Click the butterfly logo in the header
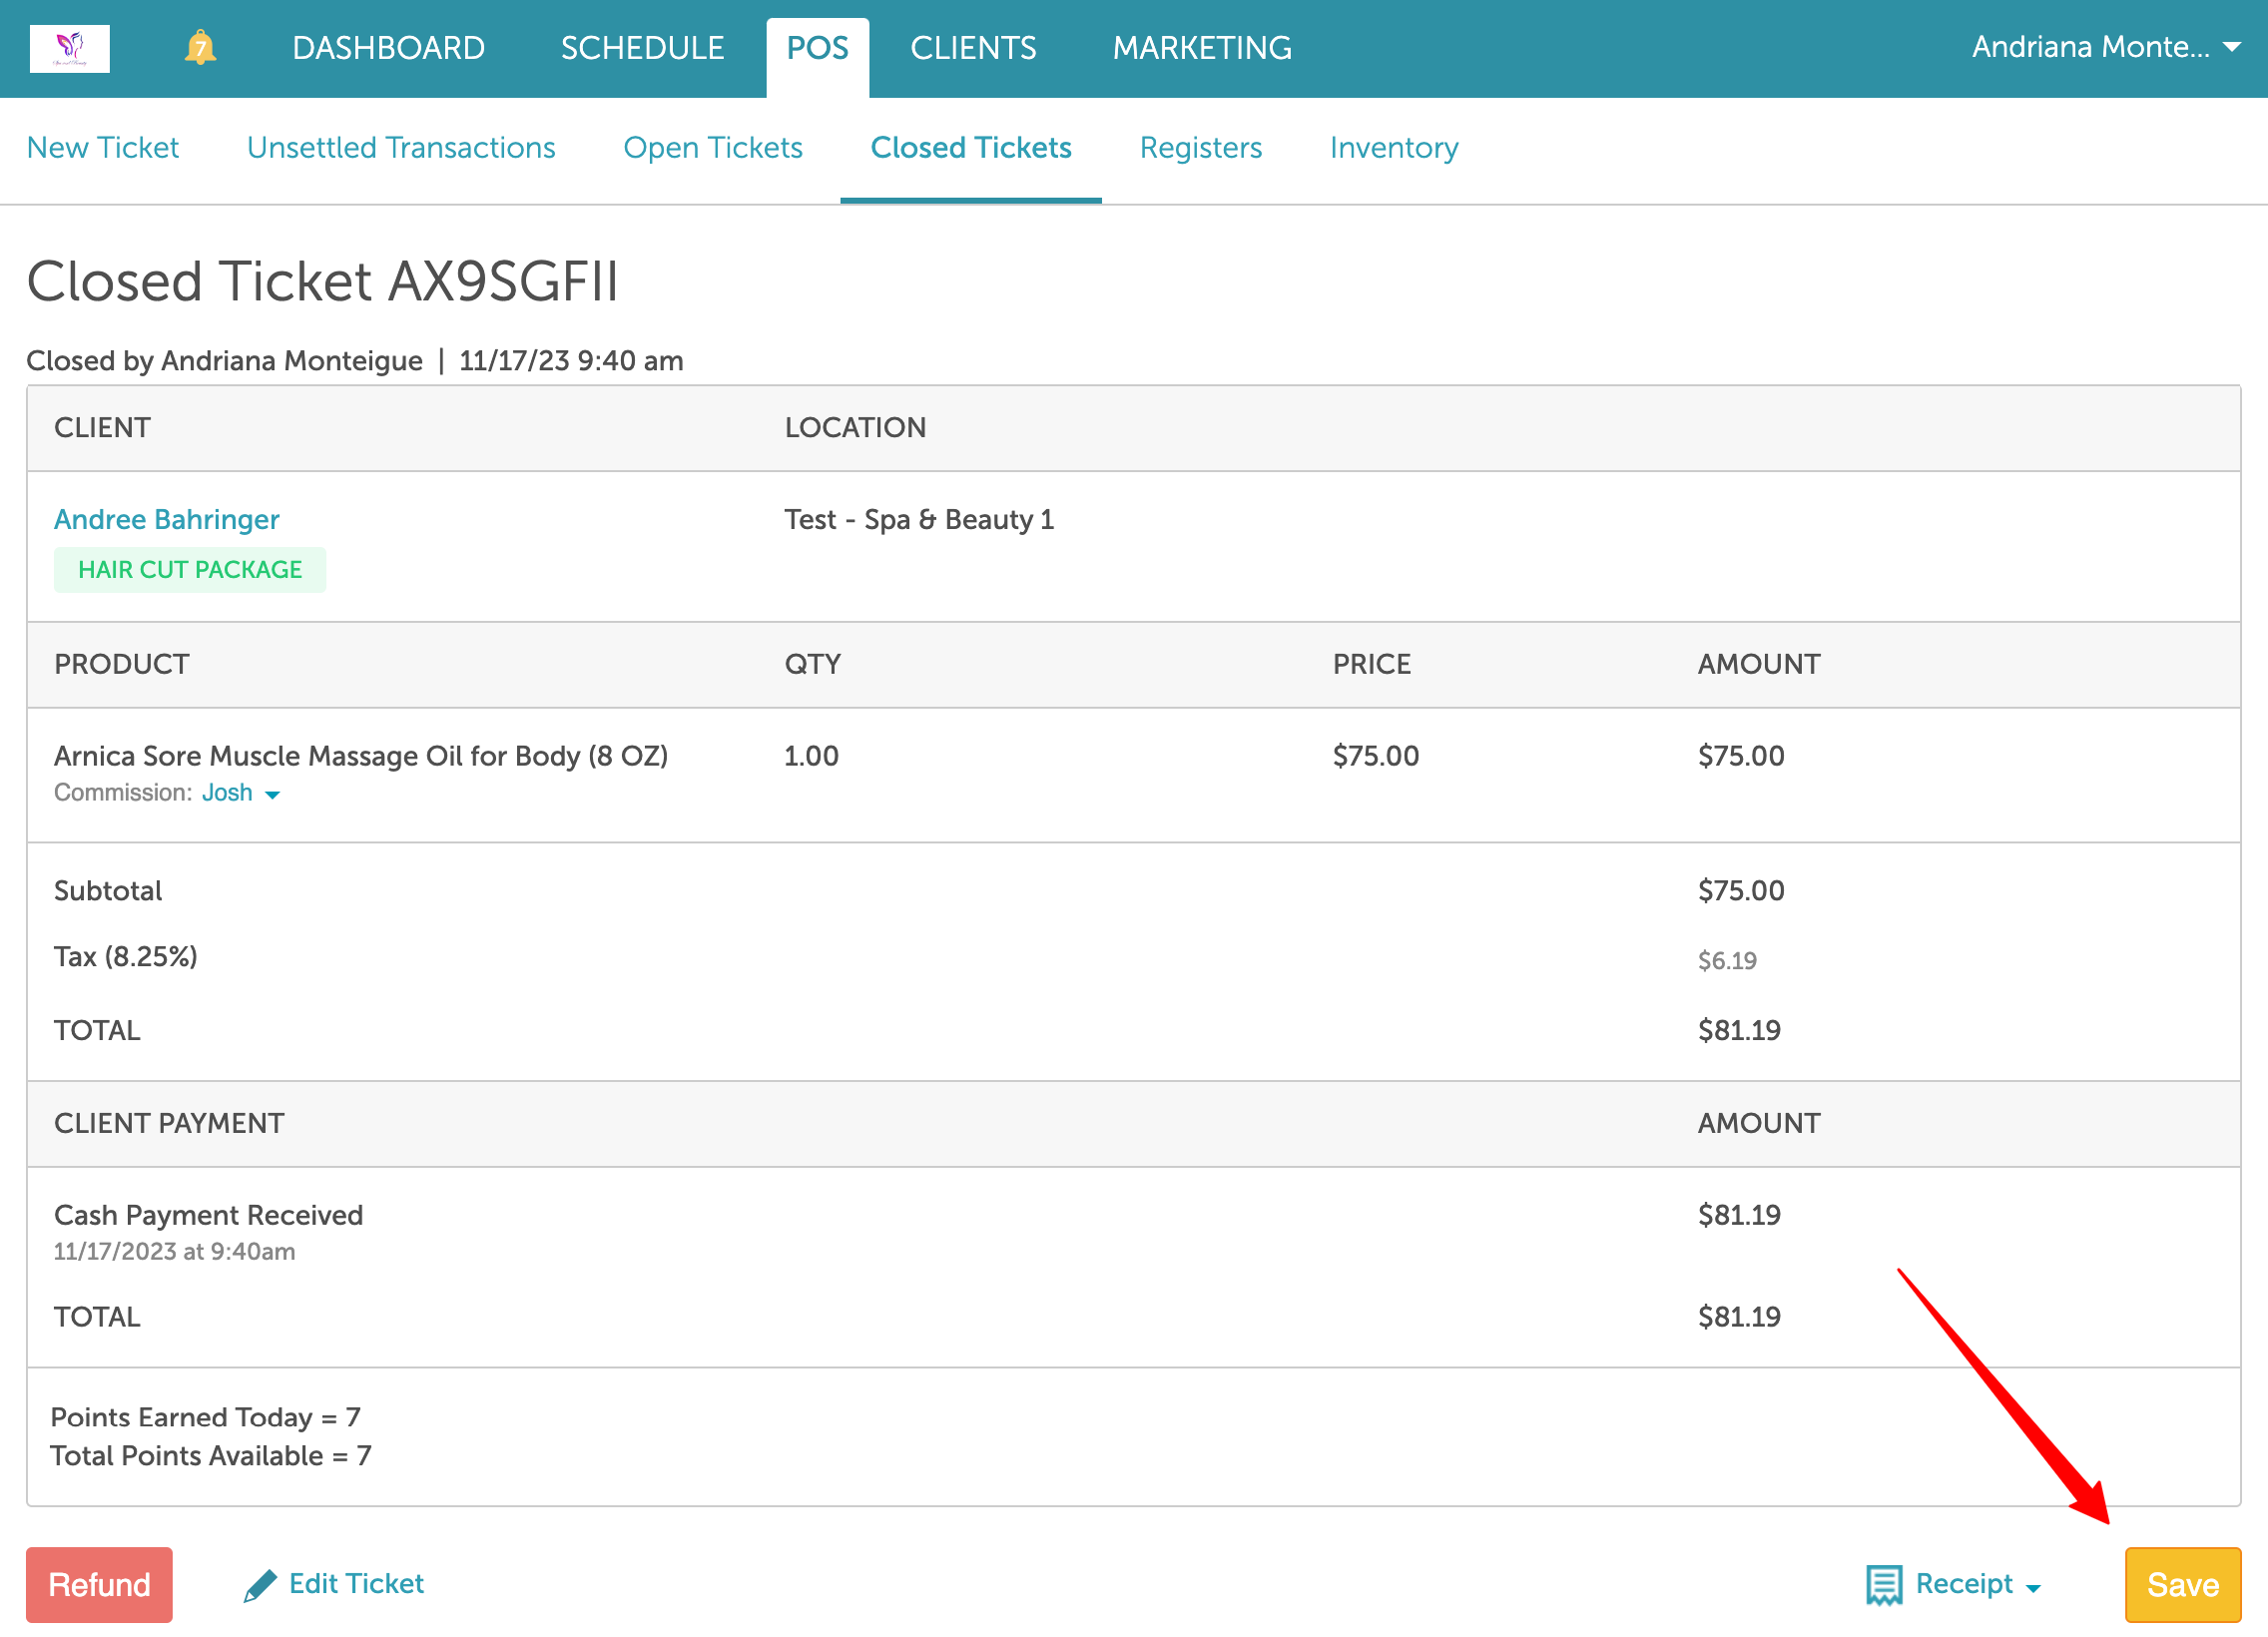Screen dimensions: 2268x1637 click(69, 47)
